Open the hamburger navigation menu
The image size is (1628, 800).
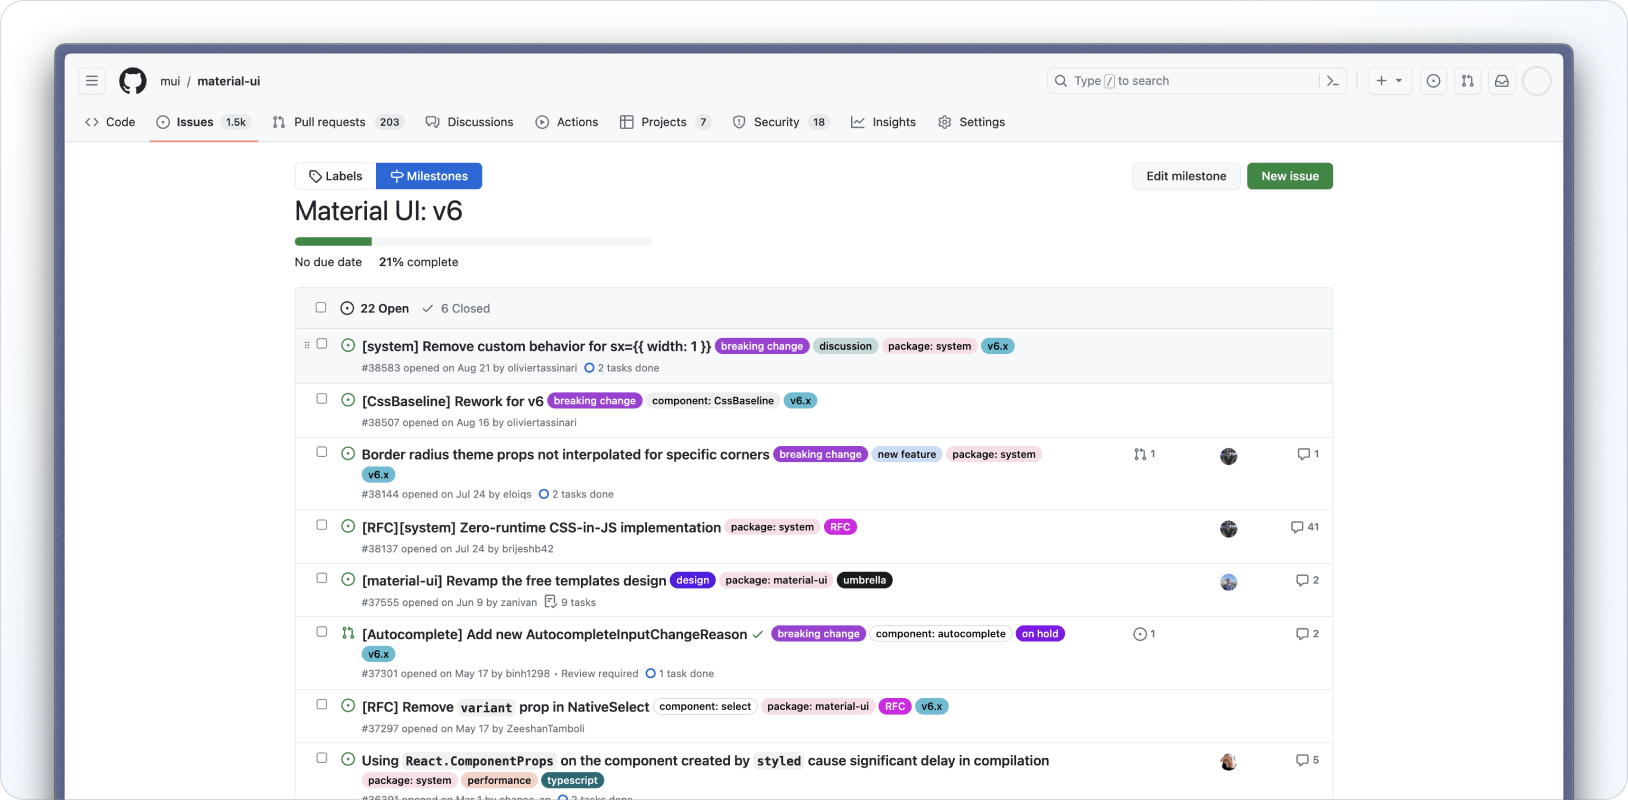(x=92, y=81)
